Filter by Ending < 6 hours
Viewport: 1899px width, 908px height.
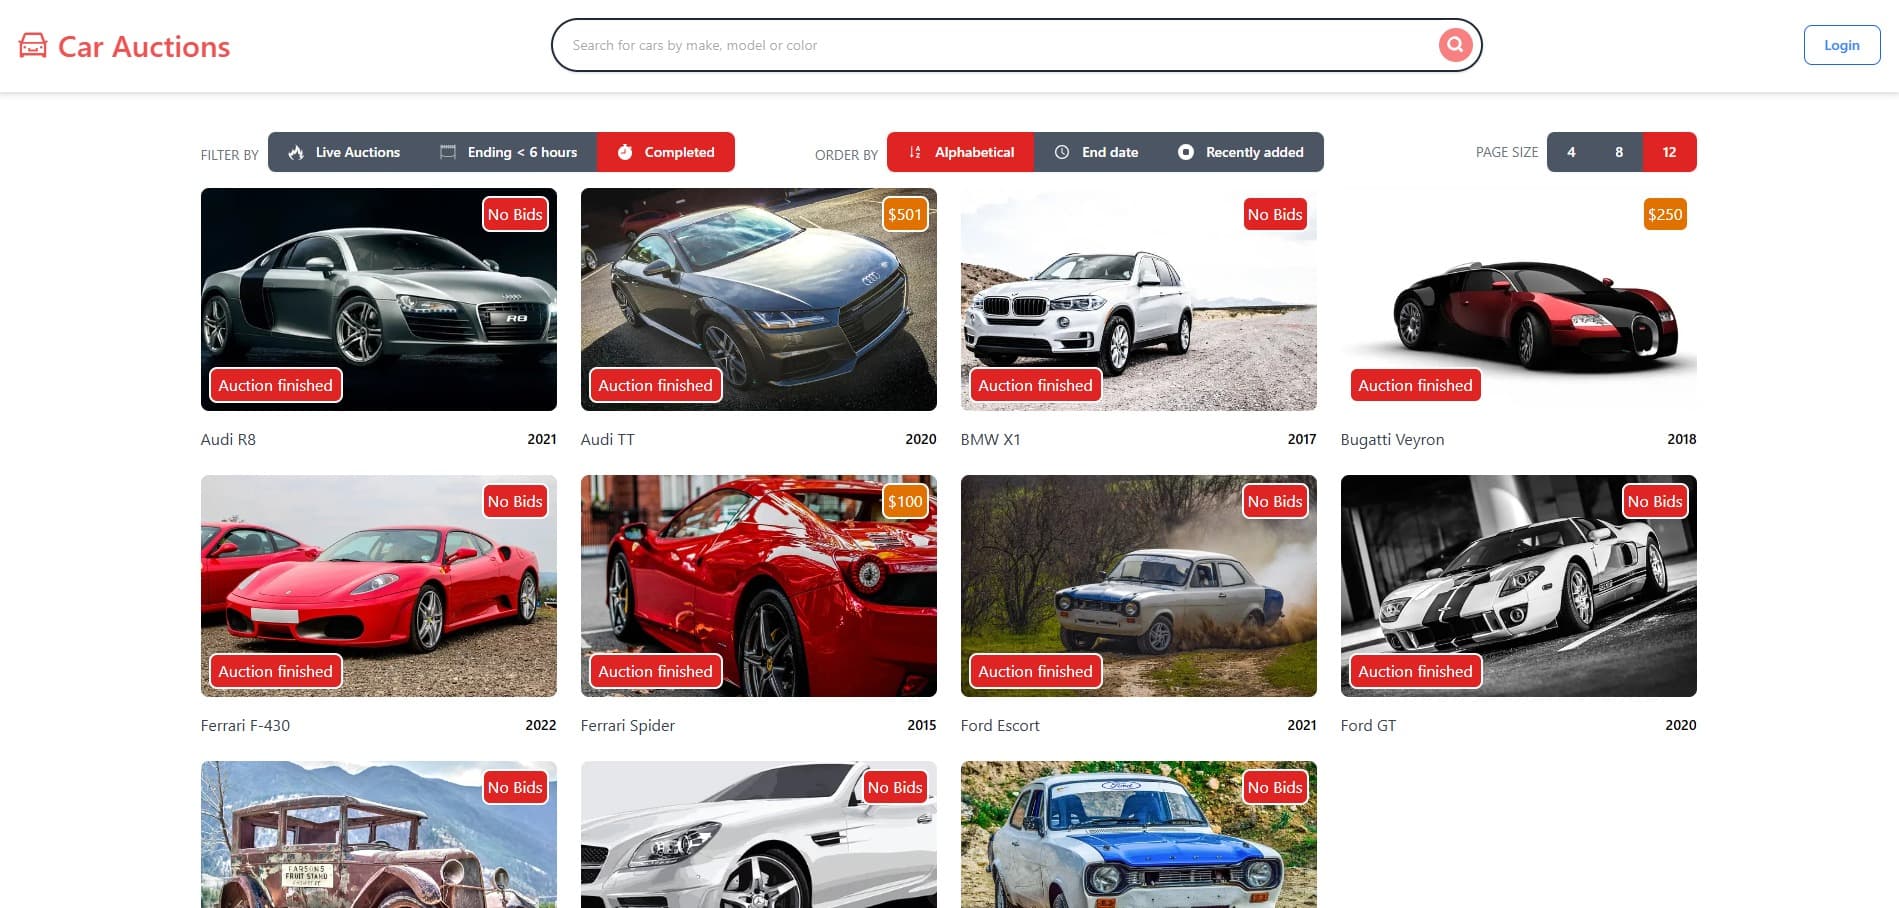508,152
